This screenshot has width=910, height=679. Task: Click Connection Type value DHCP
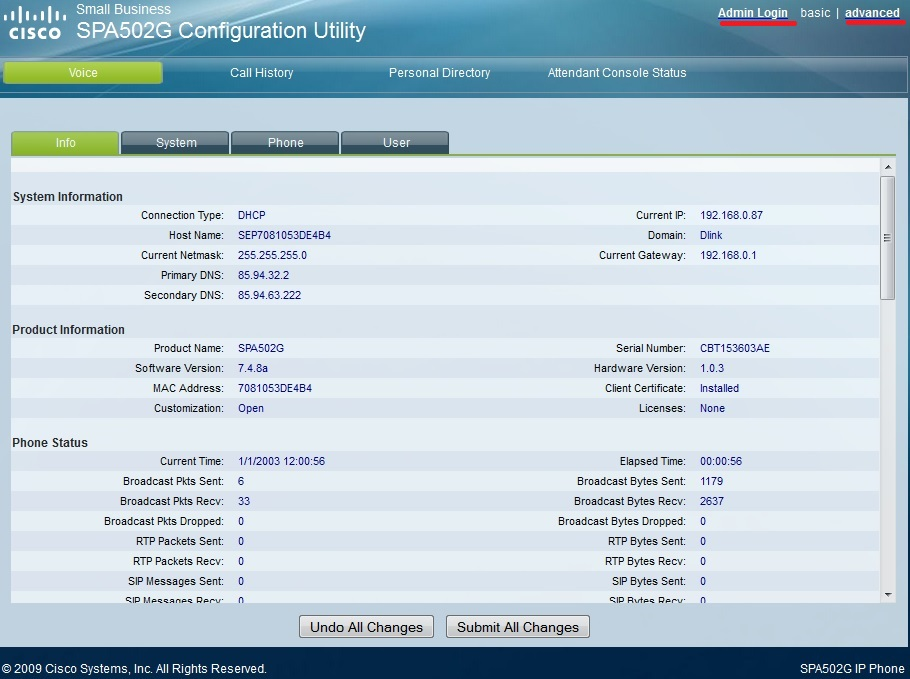coord(251,215)
